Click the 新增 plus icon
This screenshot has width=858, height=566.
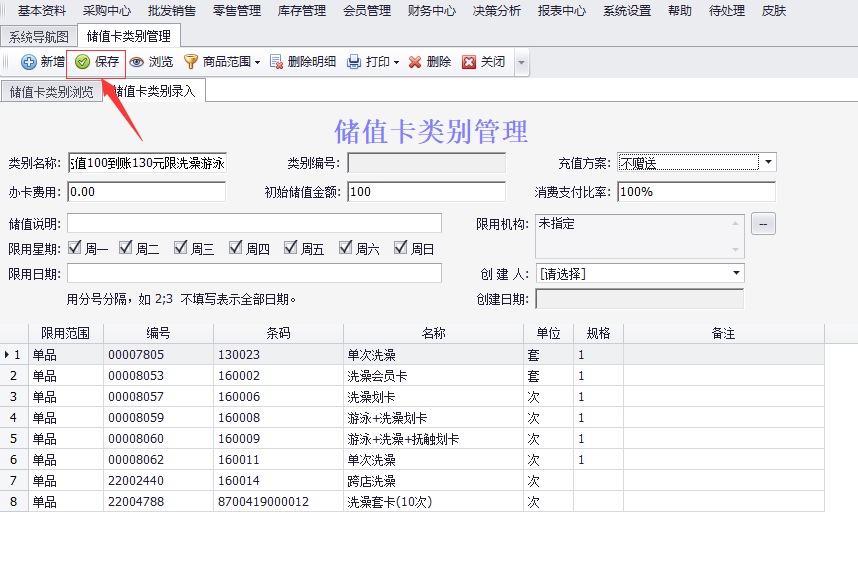[x=28, y=62]
